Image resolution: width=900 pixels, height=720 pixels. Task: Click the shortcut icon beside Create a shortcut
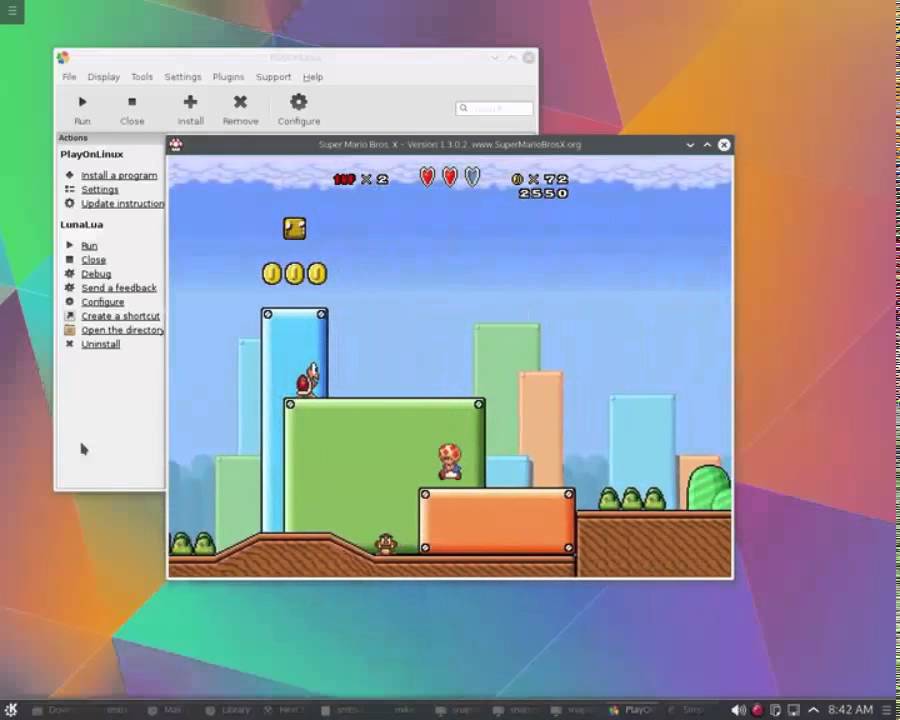pos(69,316)
